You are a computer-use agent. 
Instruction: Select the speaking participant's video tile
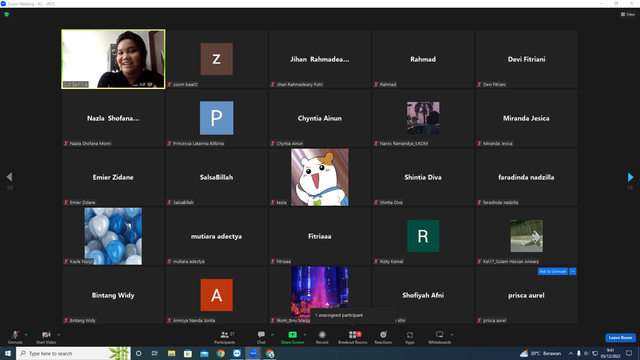coord(113,59)
